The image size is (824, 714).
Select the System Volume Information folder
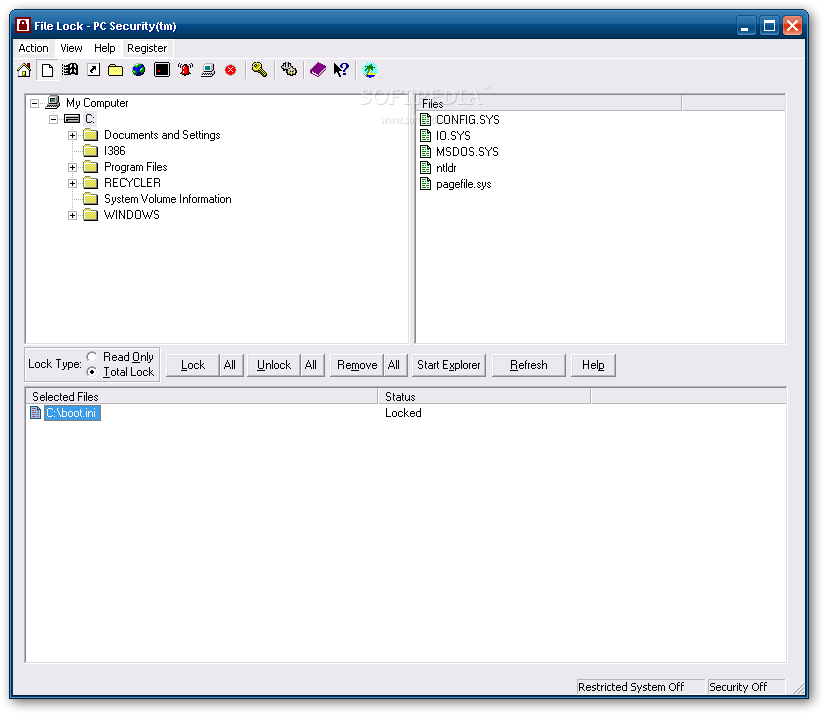168,199
